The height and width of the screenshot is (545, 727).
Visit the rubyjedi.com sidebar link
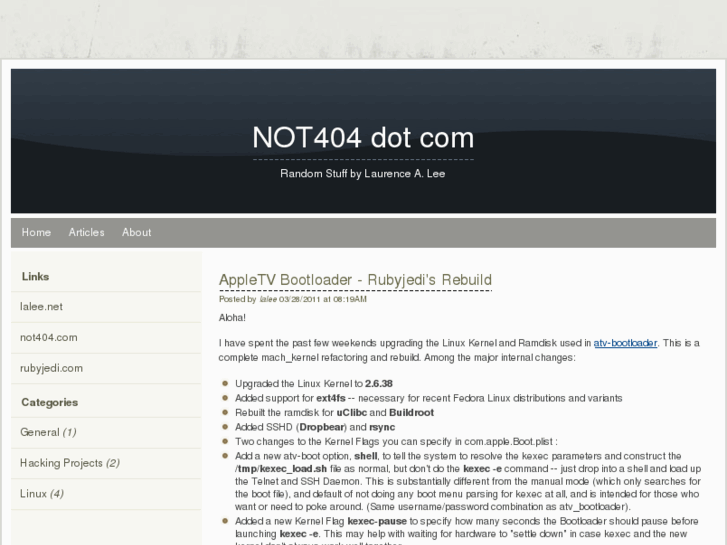pos(51,368)
